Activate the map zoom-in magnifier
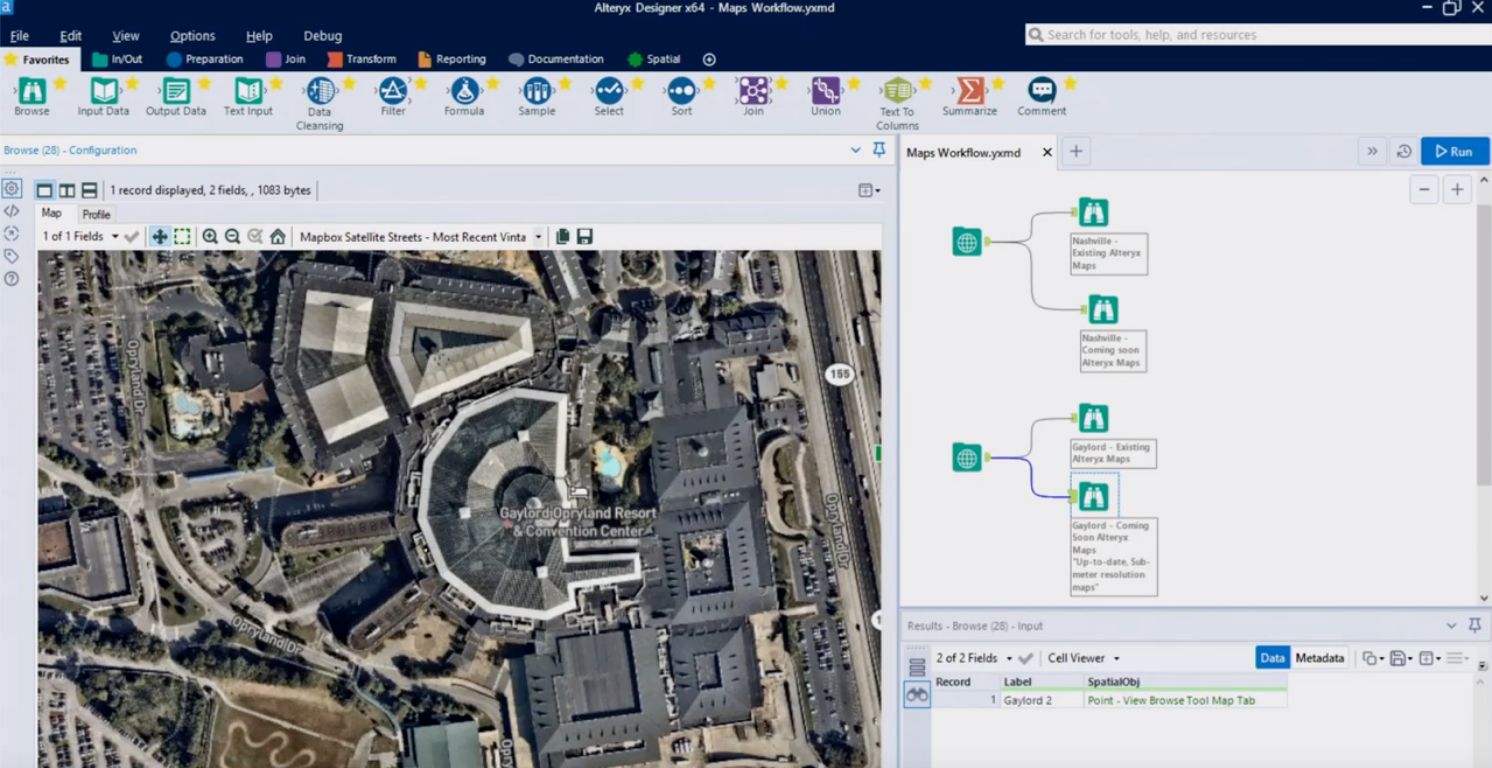The height and width of the screenshot is (768, 1492). 210,236
